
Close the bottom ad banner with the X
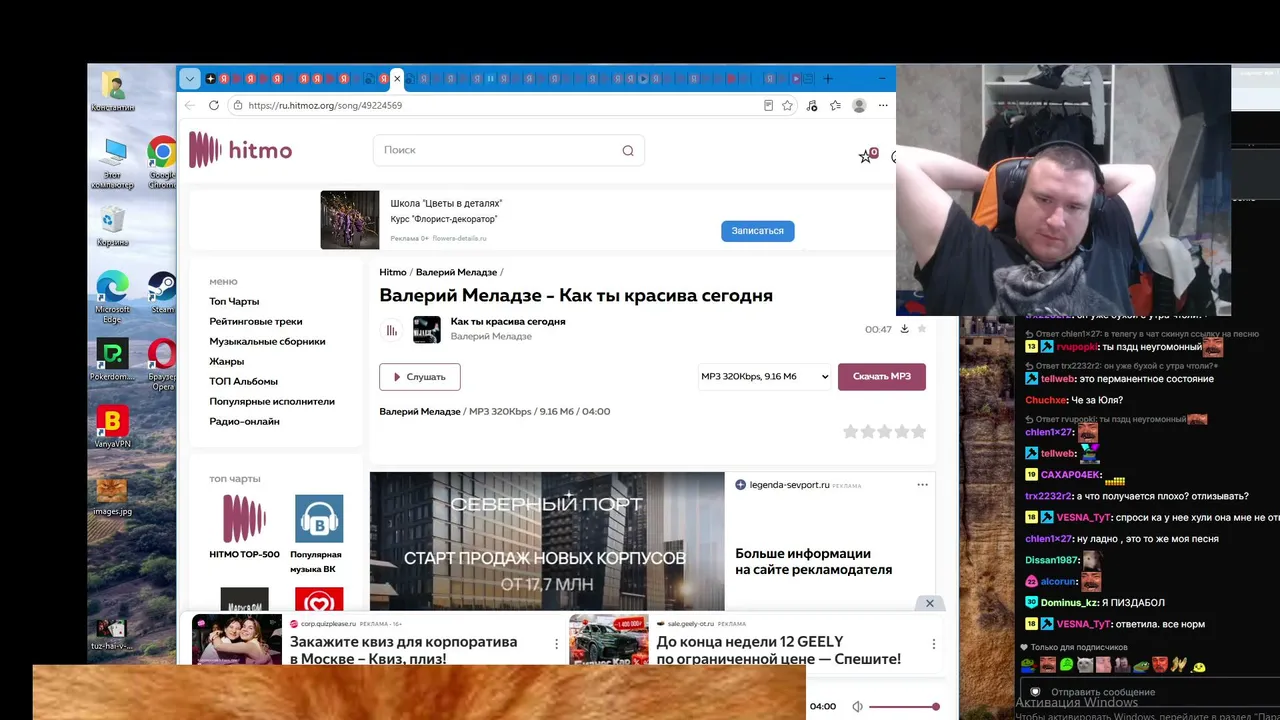pyautogui.click(x=930, y=603)
